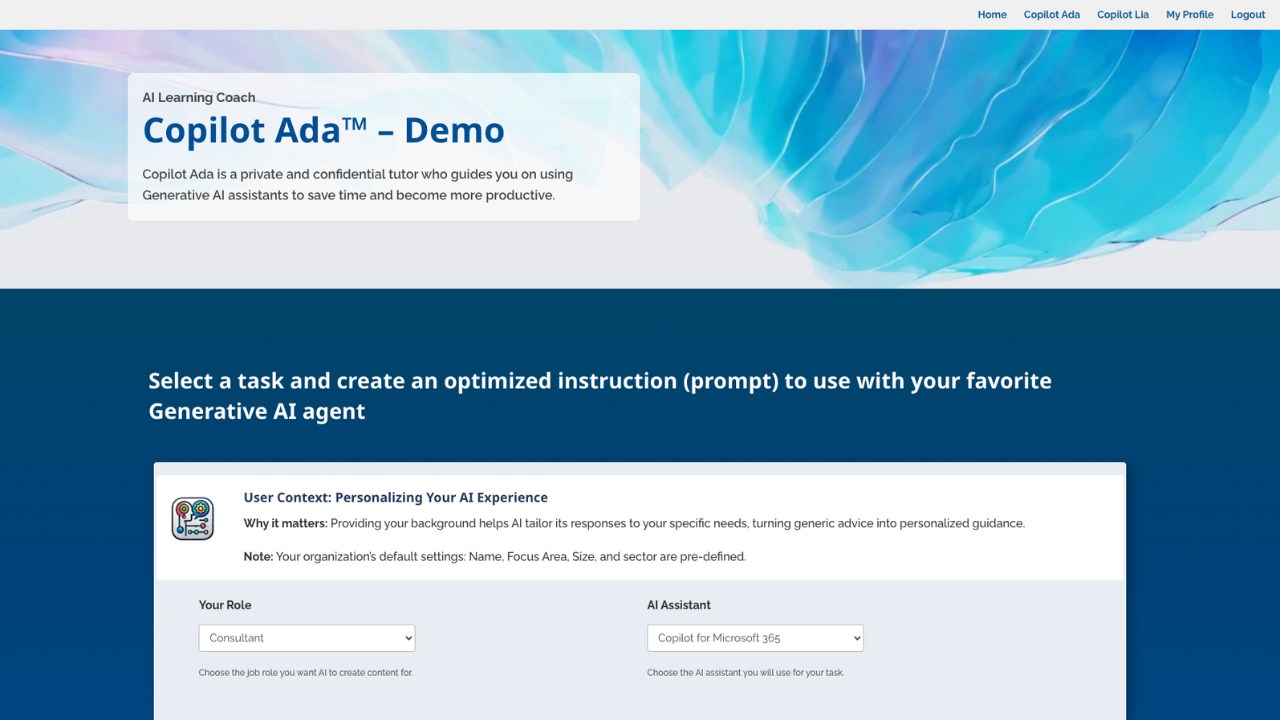
Task: Click the Copilot Ada description paragraph
Action: 357,185
